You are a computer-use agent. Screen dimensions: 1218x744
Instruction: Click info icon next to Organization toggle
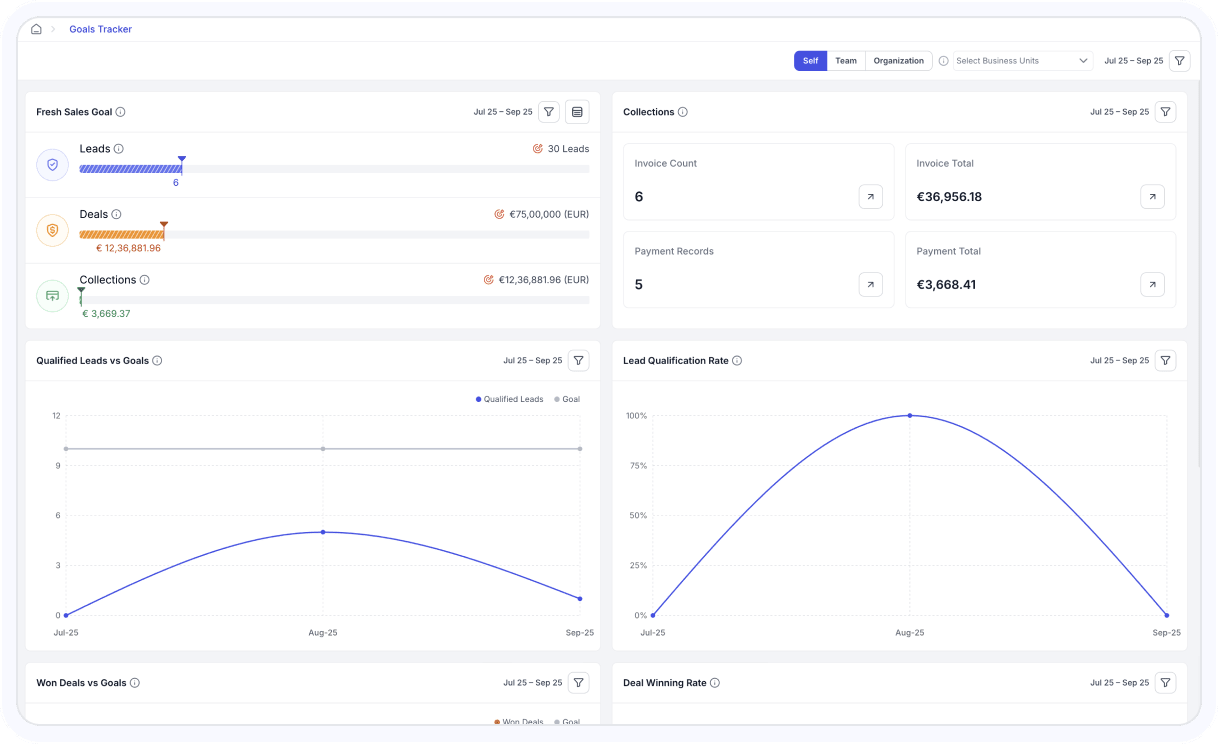[943, 61]
